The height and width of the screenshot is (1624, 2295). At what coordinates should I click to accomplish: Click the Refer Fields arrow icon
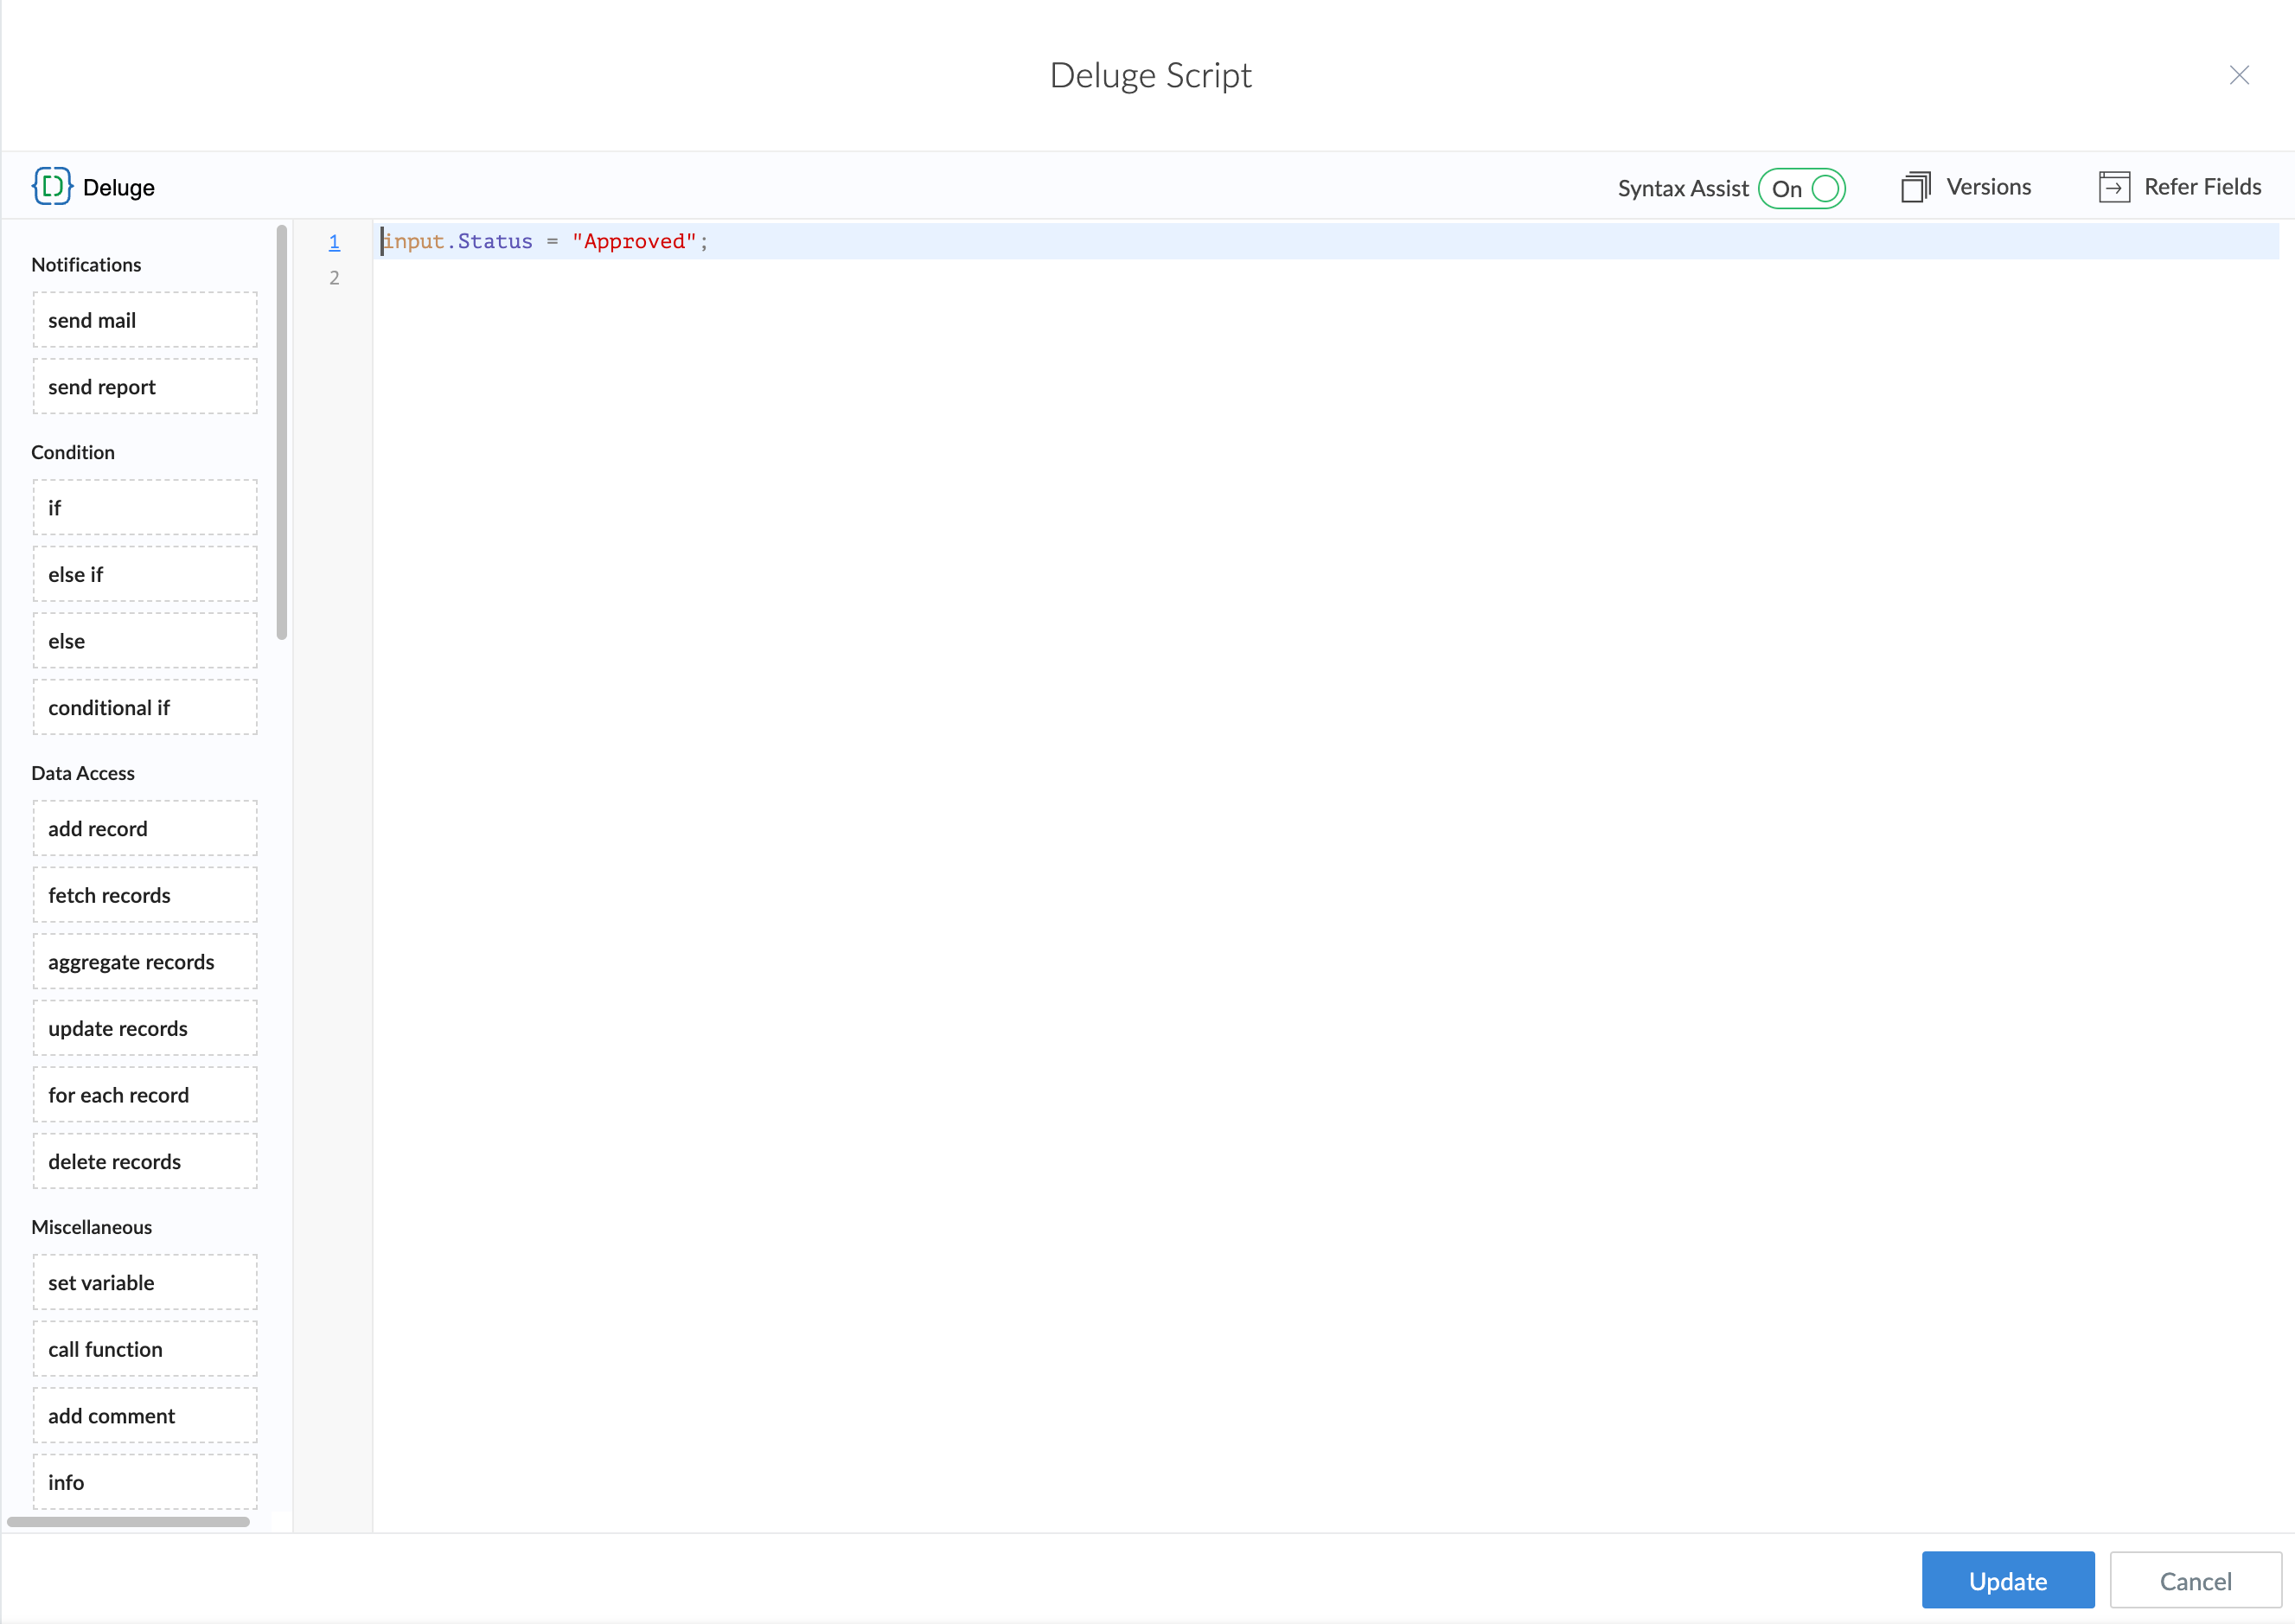coord(2113,187)
